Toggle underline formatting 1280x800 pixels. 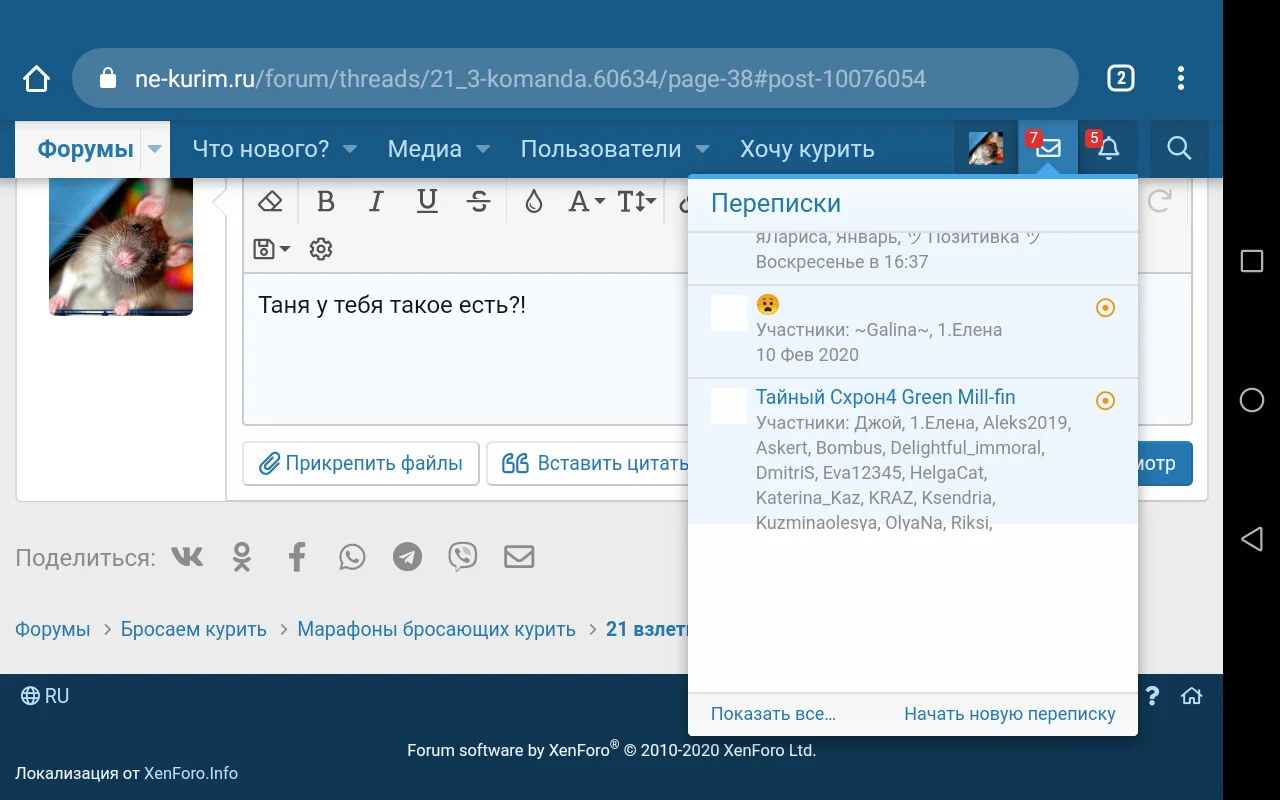[x=427, y=201]
